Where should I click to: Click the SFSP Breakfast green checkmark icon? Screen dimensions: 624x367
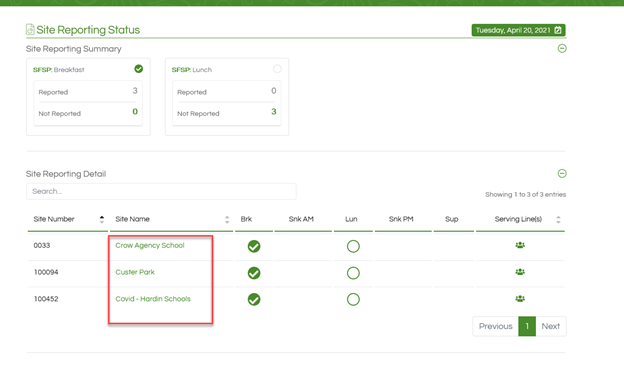(x=138, y=69)
